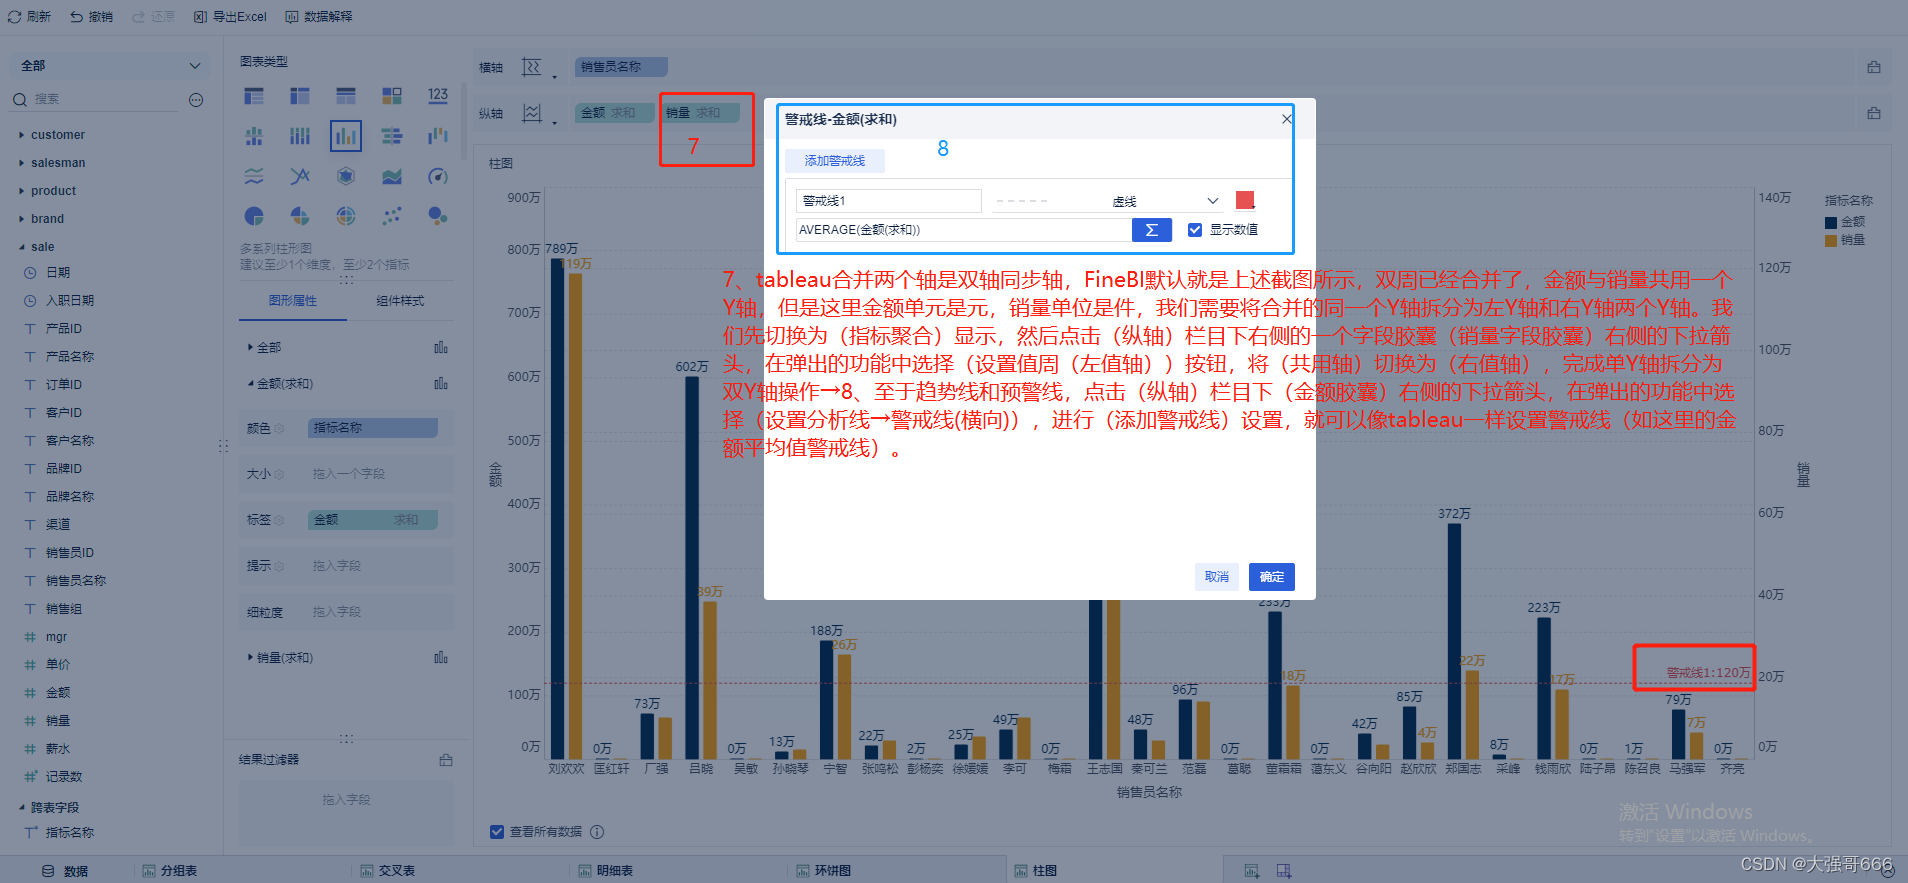1908x883 pixels.
Task: Select the radar chart type icon
Action: (x=346, y=176)
